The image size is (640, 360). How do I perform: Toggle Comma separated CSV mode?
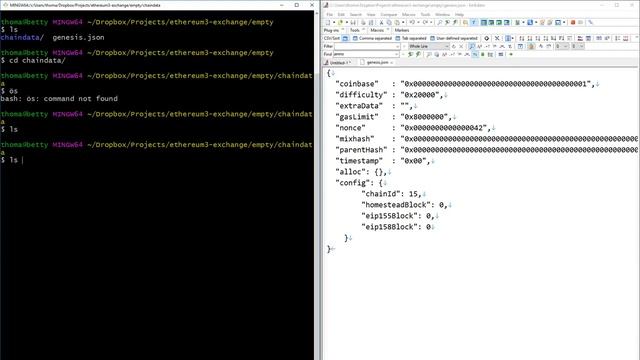pyautogui.click(x=372, y=38)
